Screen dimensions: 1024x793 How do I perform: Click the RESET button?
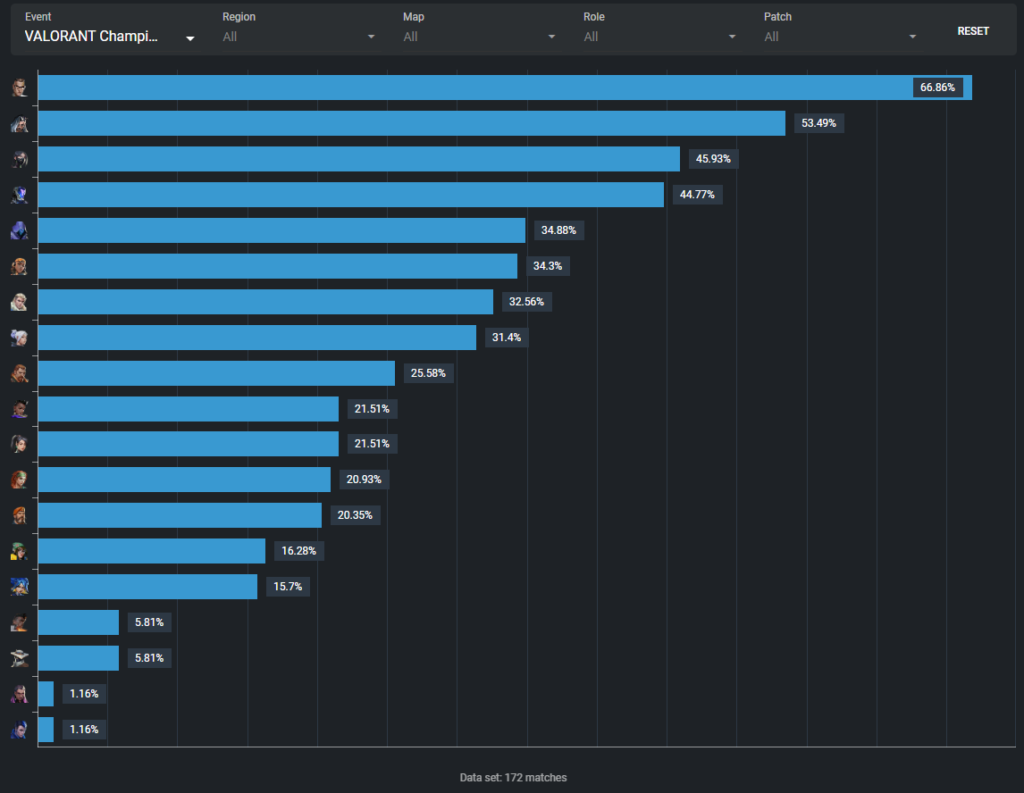(973, 31)
